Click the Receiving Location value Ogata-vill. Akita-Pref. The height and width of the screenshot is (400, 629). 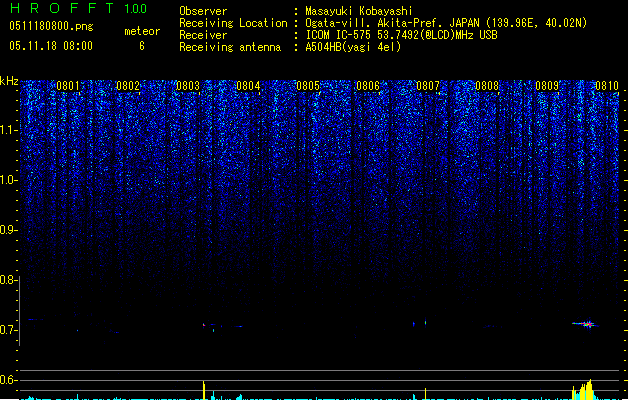373,23
